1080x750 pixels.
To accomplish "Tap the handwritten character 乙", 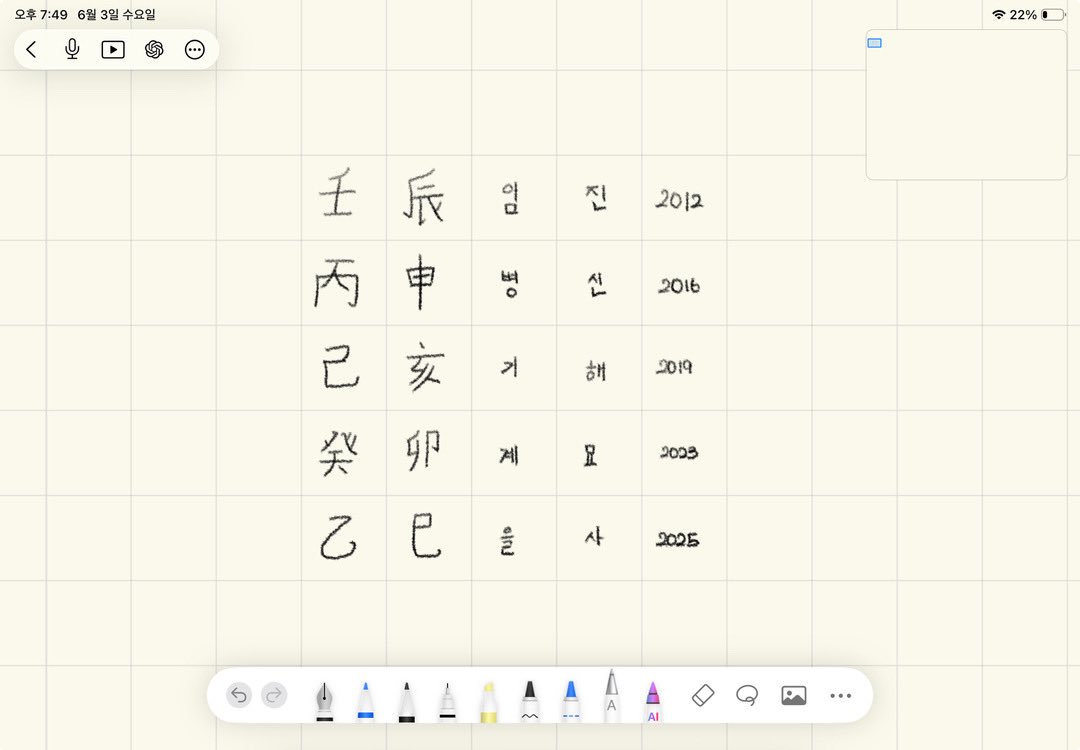I will (x=338, y=537).
